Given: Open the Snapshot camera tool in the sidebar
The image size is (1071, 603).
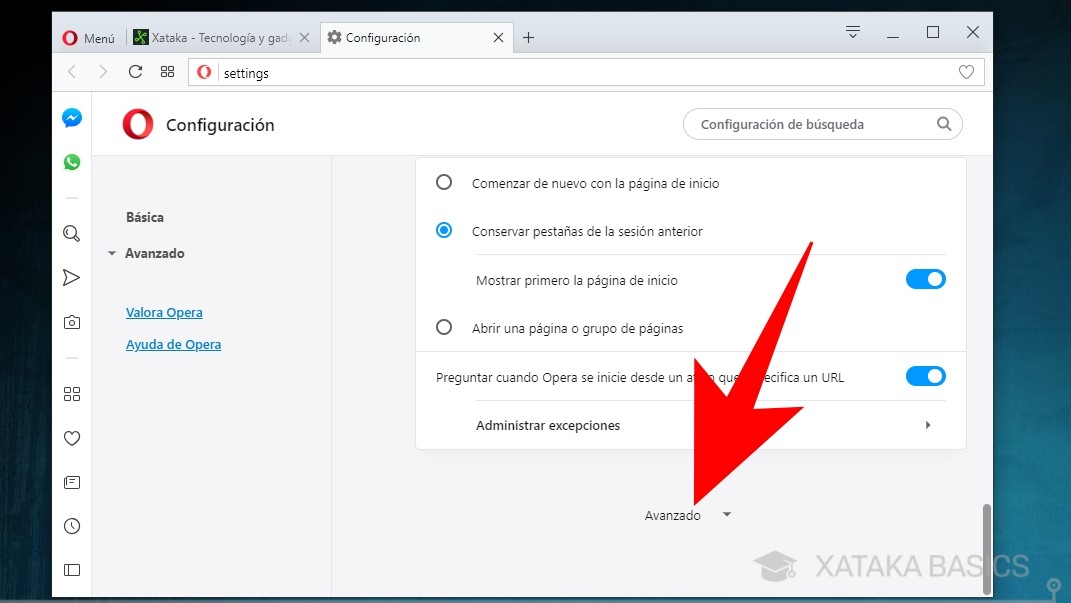Looking at the screenshot, I should [71, 321].
